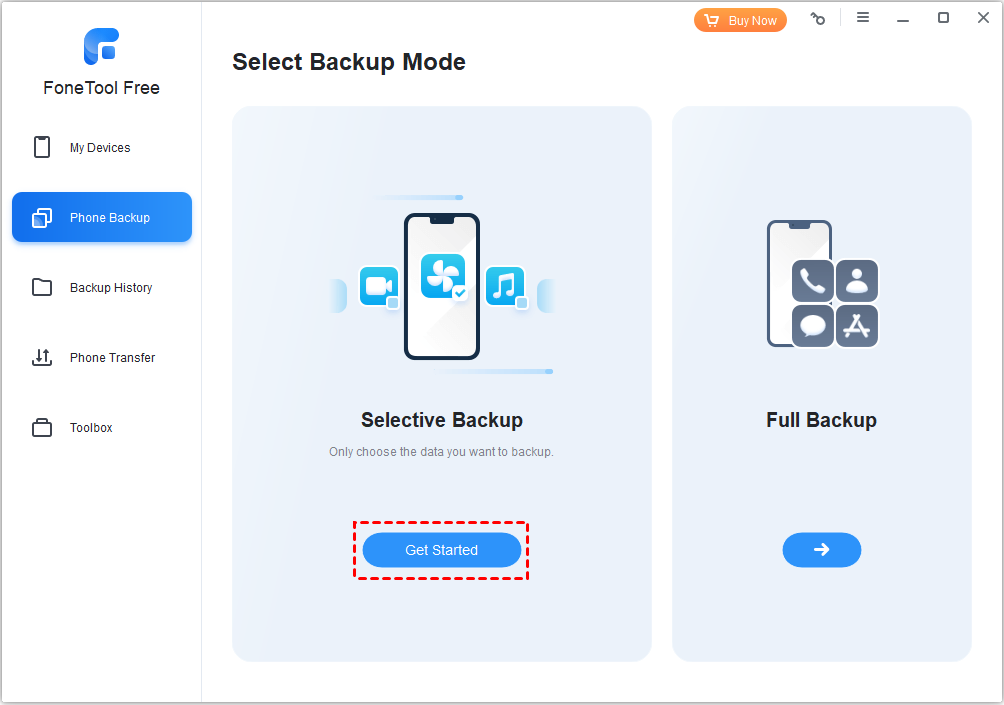Viewport: 1004px width, 705px height.
Task: Click the video camera icon in Selective Backup
Action: pos(378,286)
